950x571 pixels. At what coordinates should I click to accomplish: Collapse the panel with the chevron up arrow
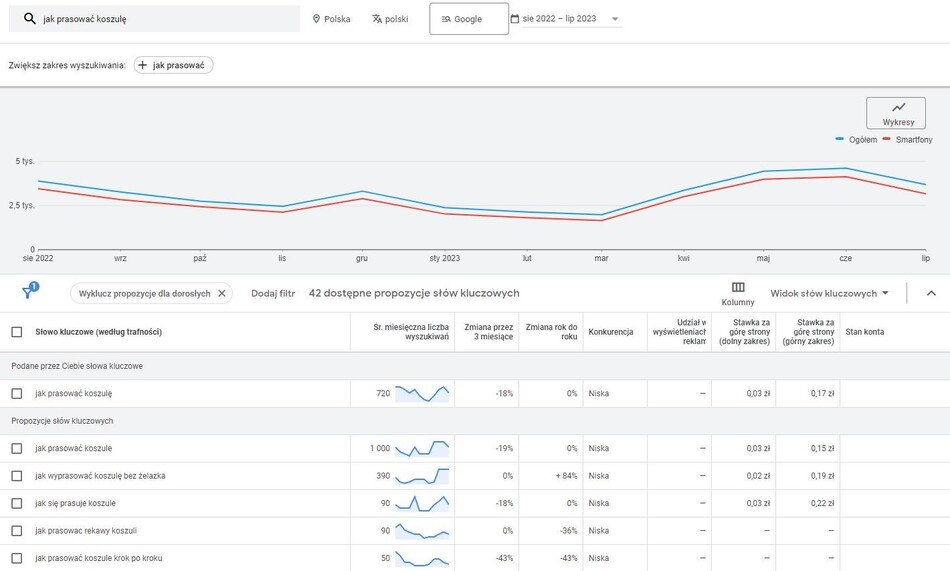pos(931,293)
